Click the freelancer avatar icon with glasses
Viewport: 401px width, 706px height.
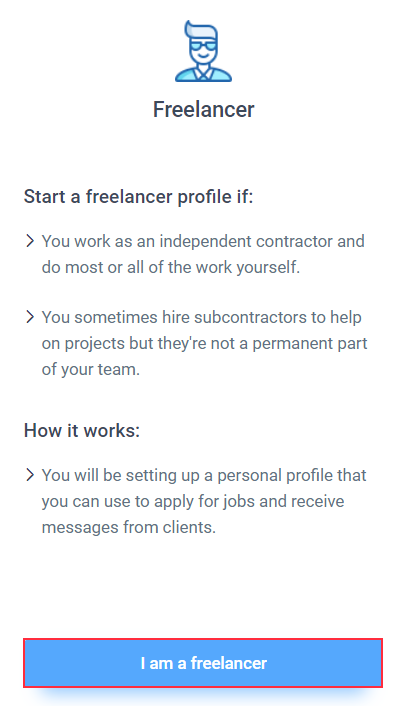203,51
